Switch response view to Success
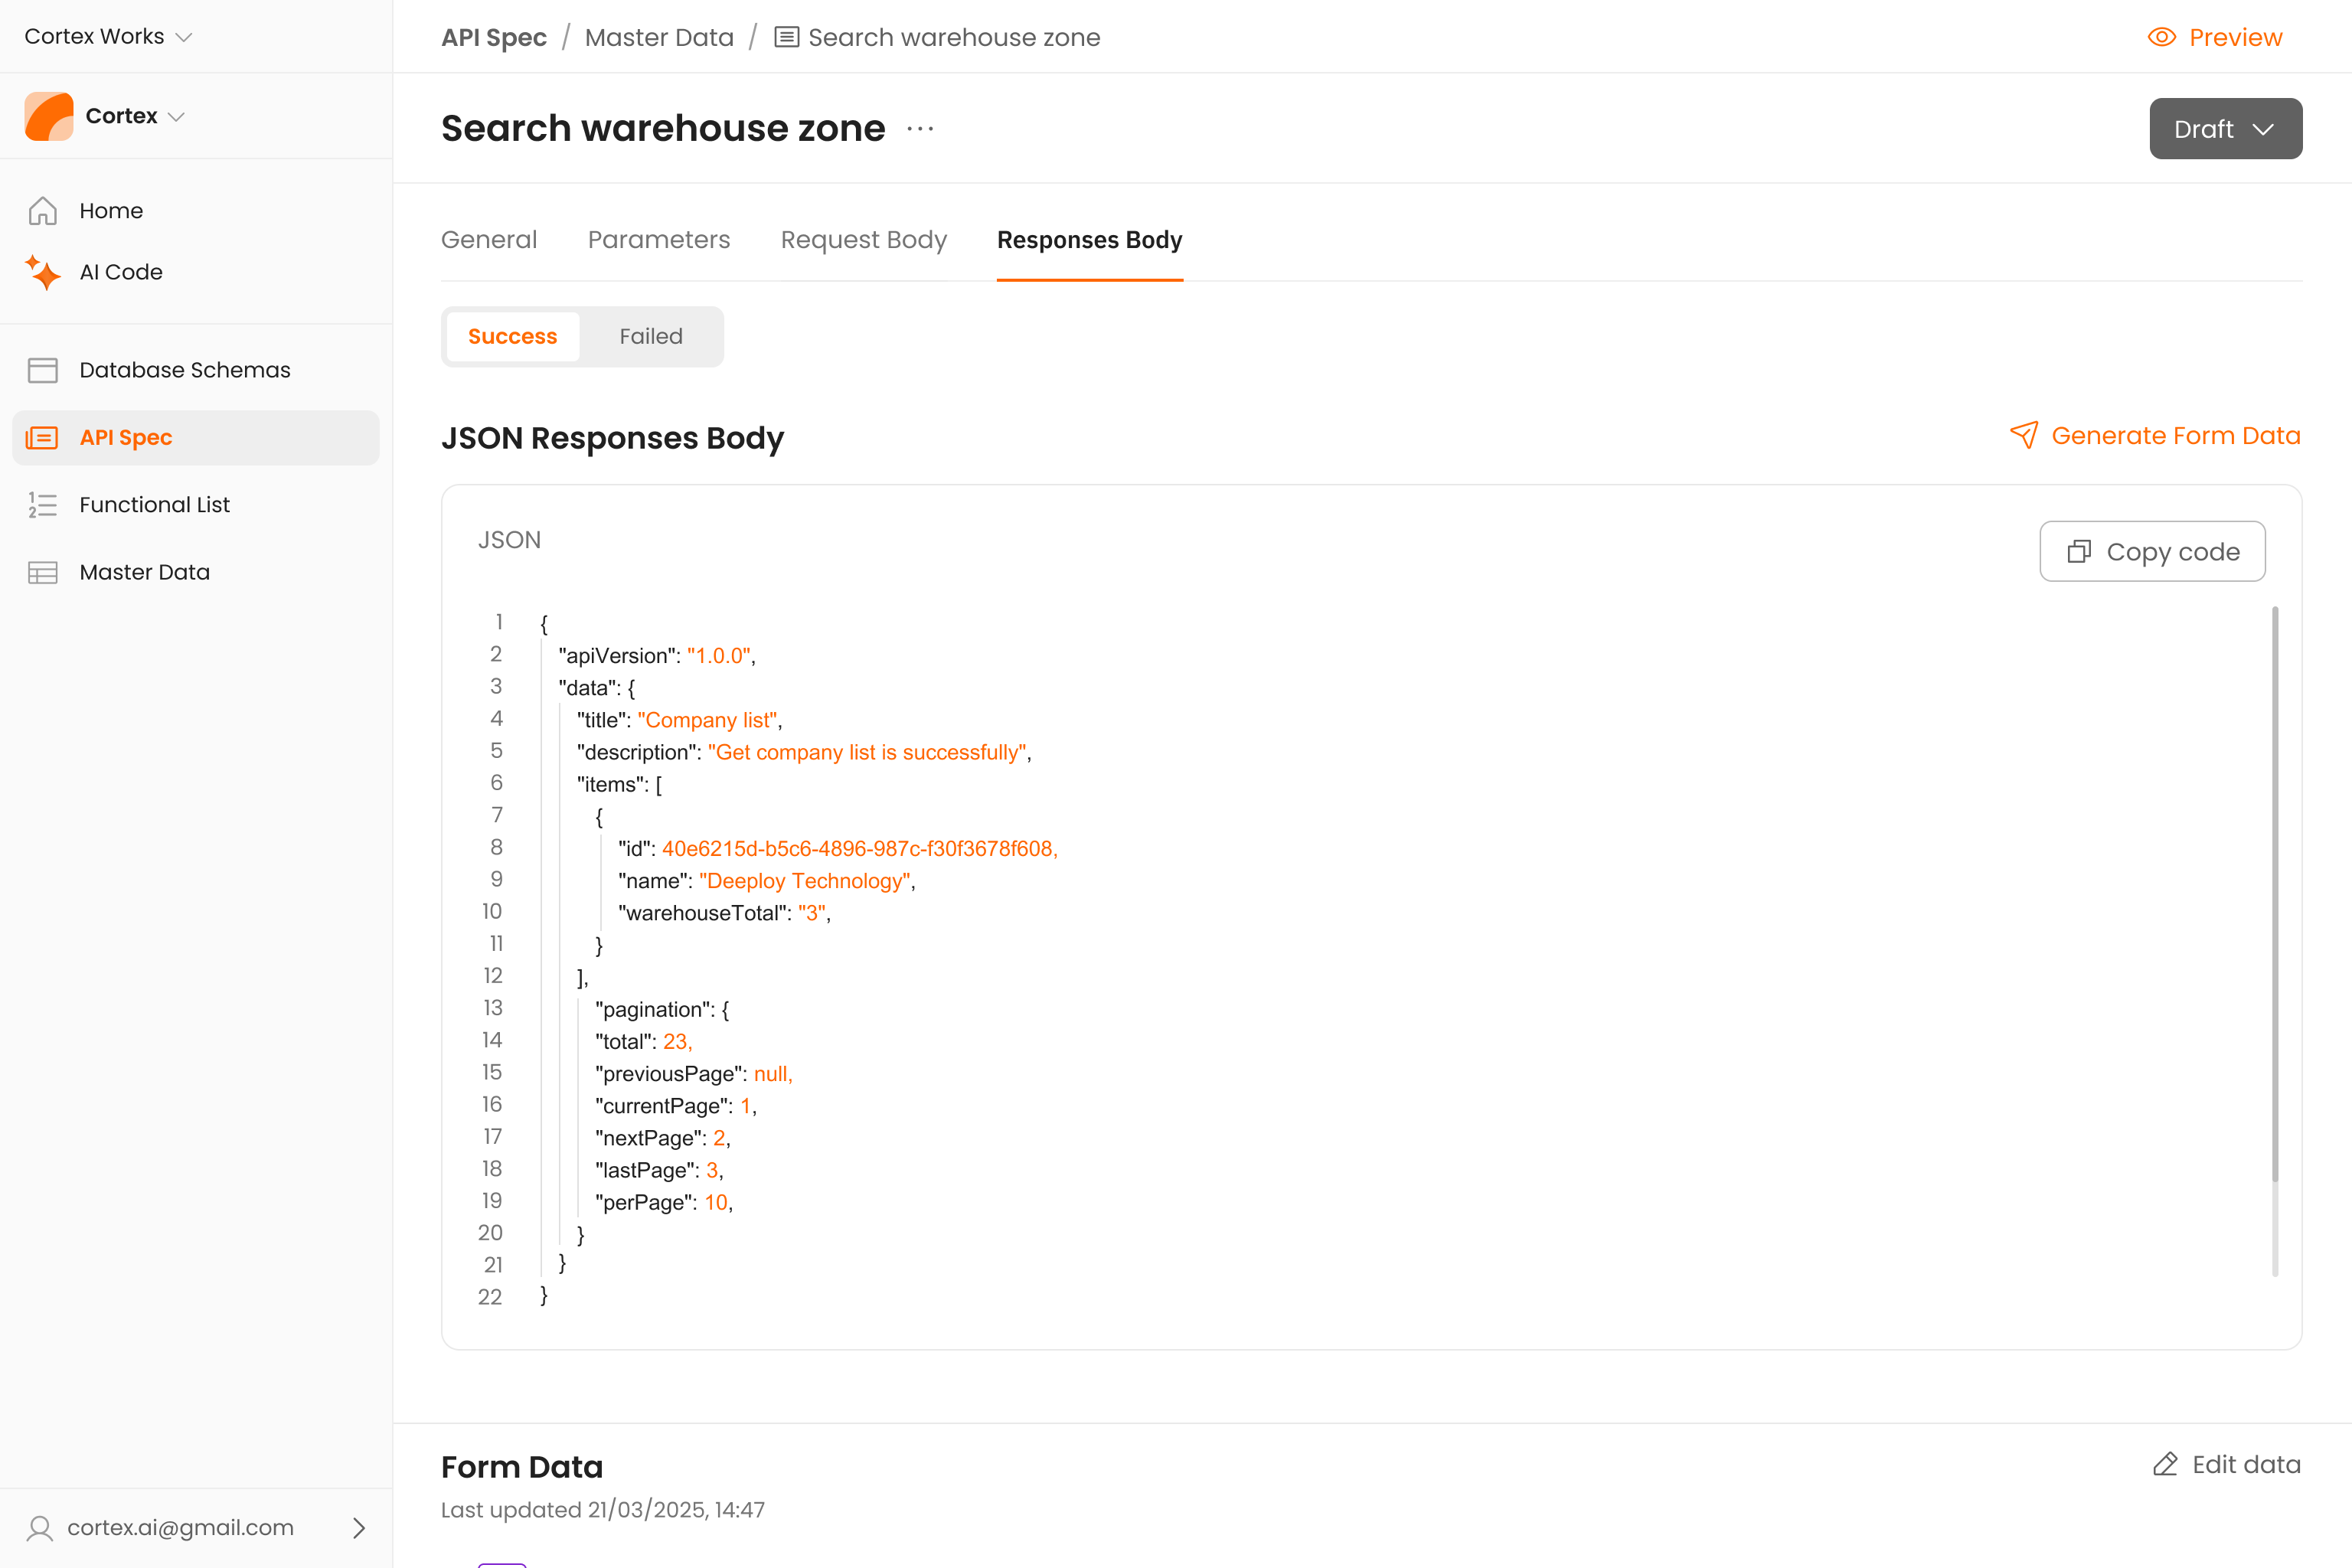Image resolution: width=2352 pixels, height=1568 pixels. click(512, 337)
